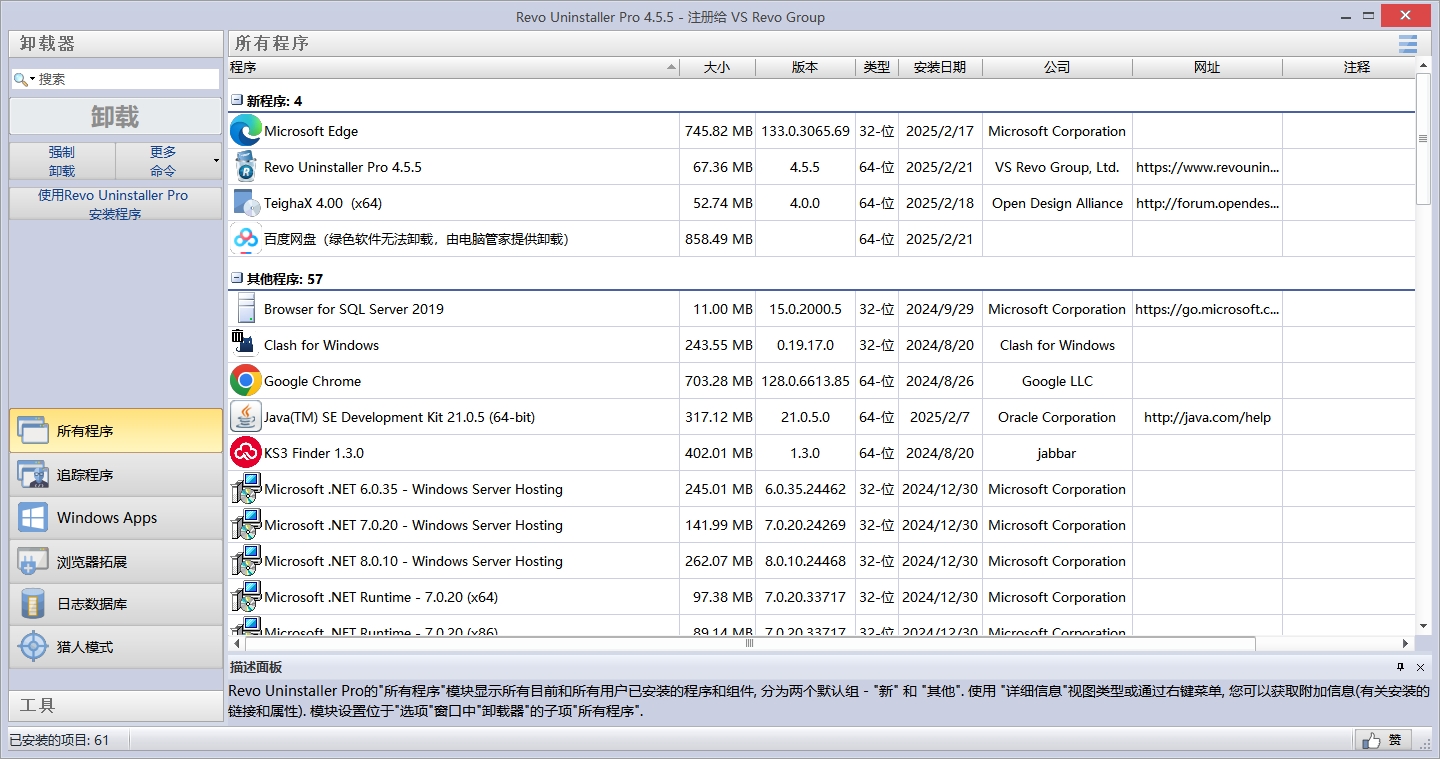Open the 所有程序 module in sidebar

point(116,431)
